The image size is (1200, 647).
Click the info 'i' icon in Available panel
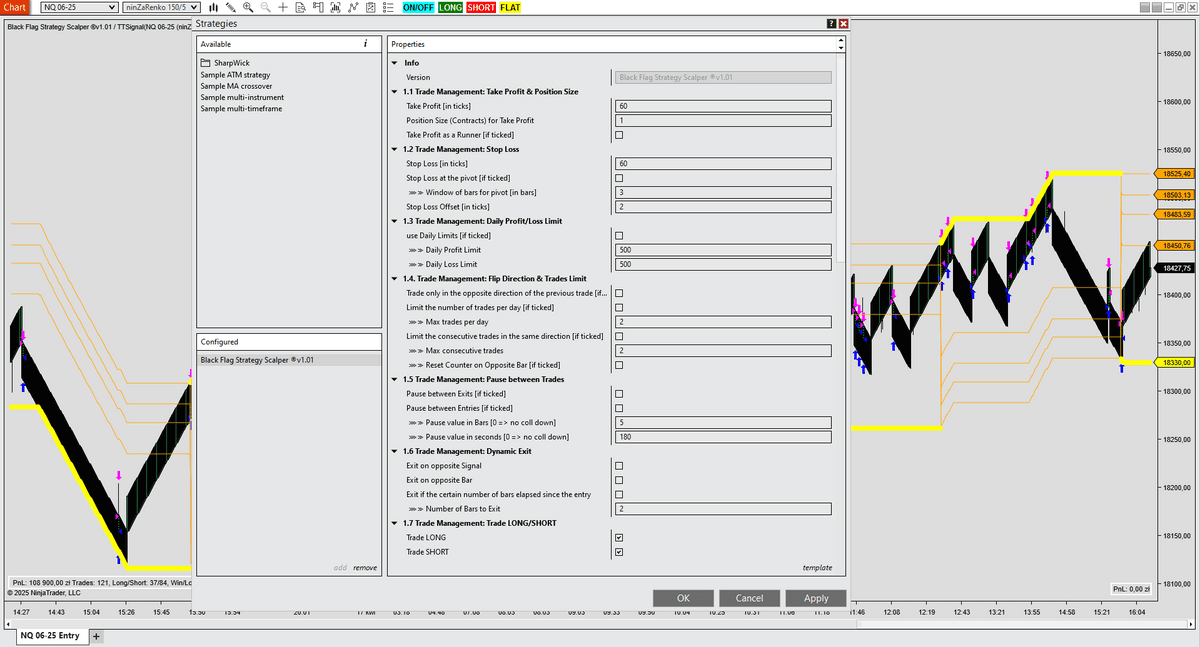point(366,44)
